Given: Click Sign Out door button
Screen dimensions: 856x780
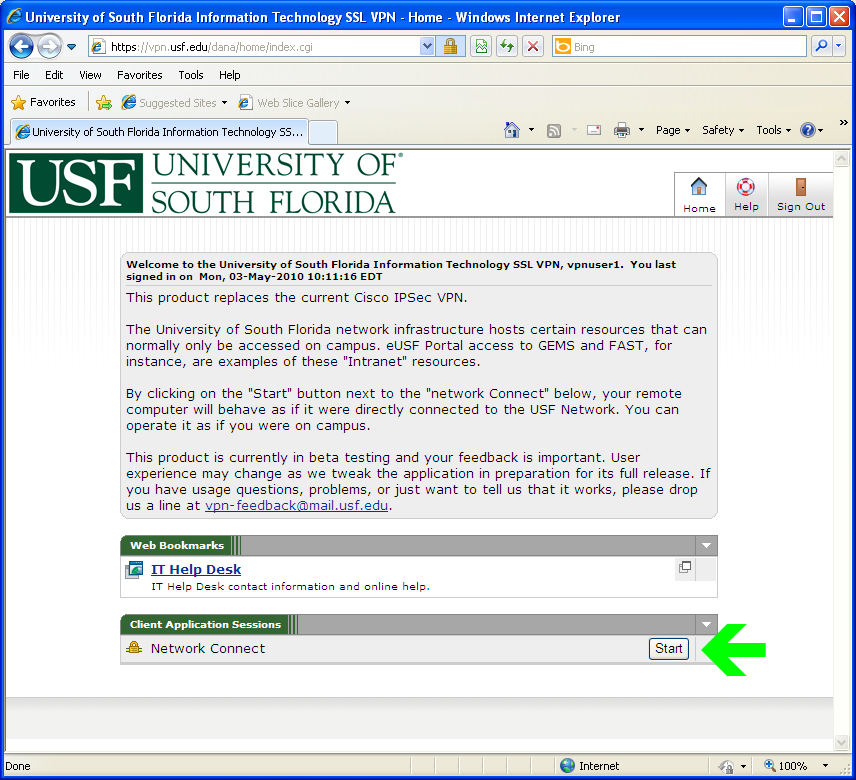Looking at the screenshot, I should click(801, 195).
